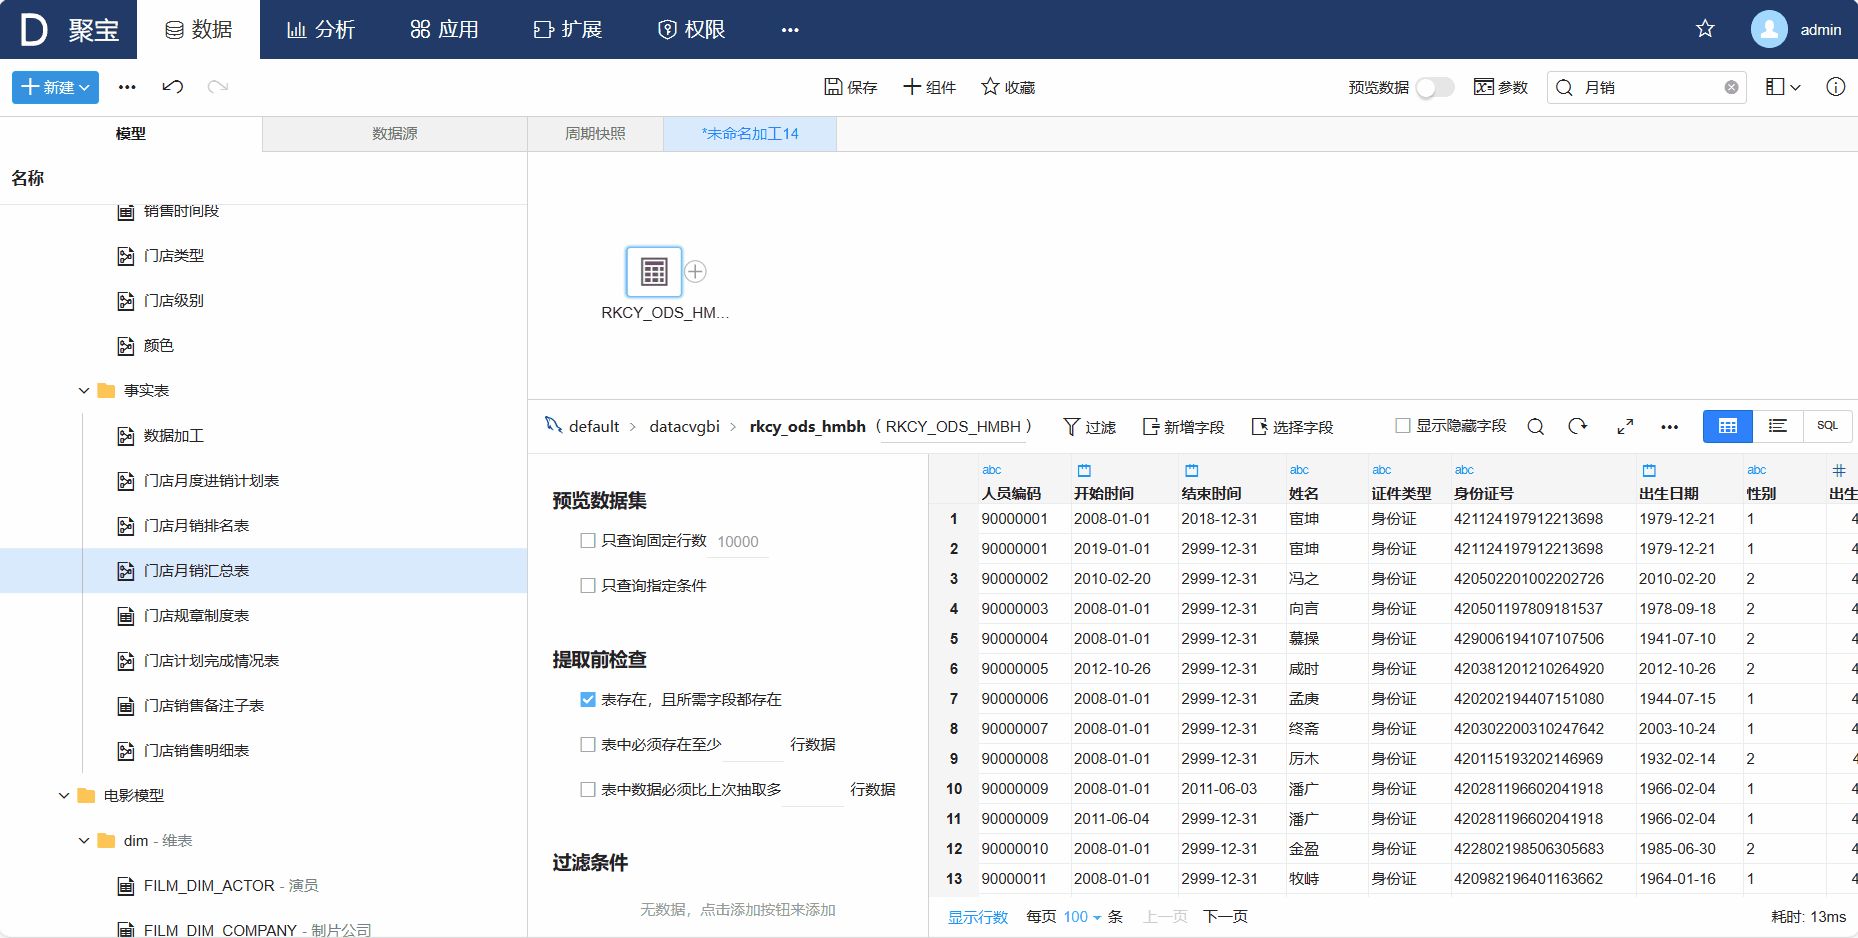Check 只查询固定行数 checkbox
This screenshot has width=1858, height=938.
click(x=588, y=541)
